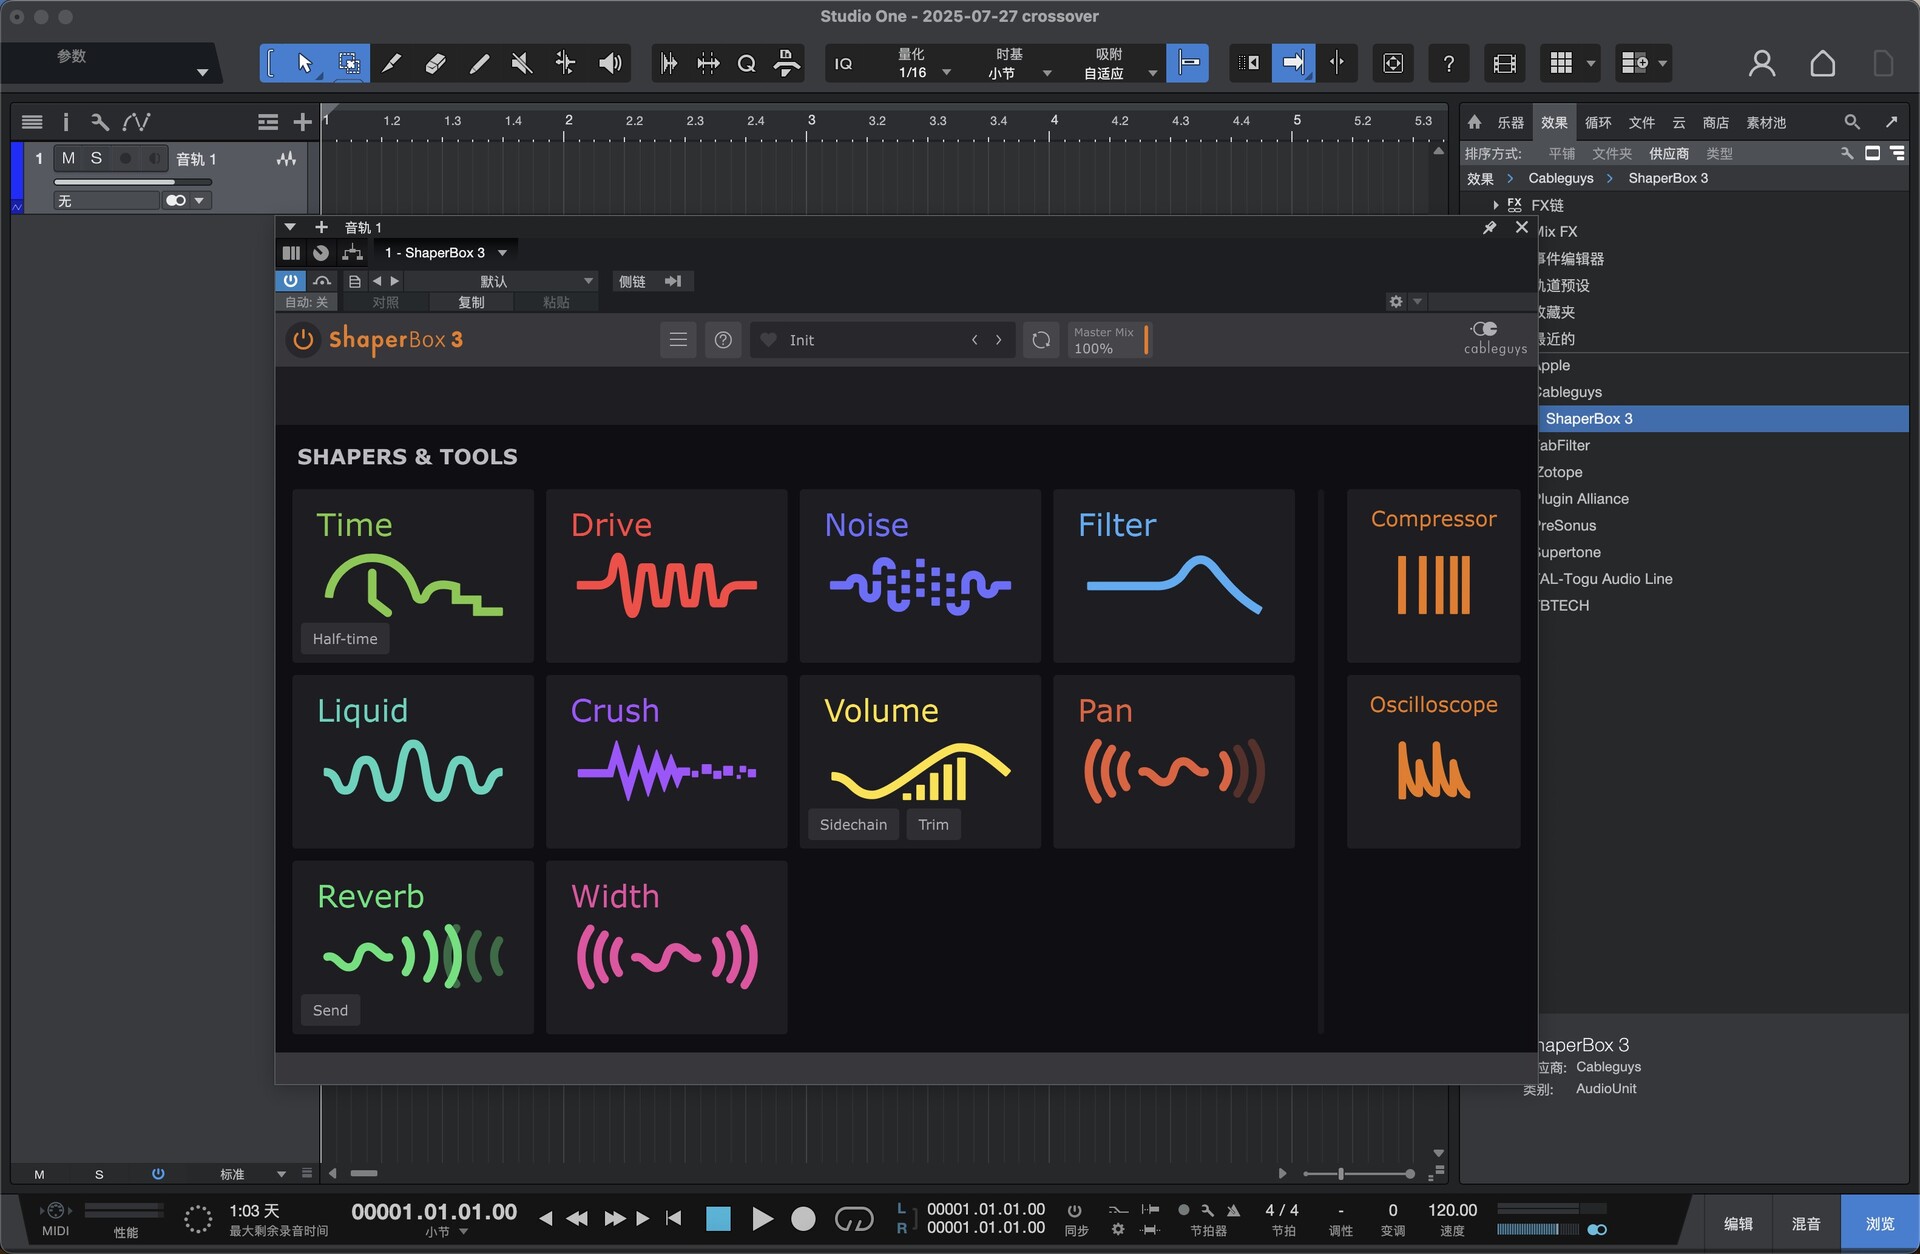Image resolution: width=1920 pixels, height=1254 pixels.
Task: Click the preset reload circular arrows icon
Action: tap(1041, 340)
